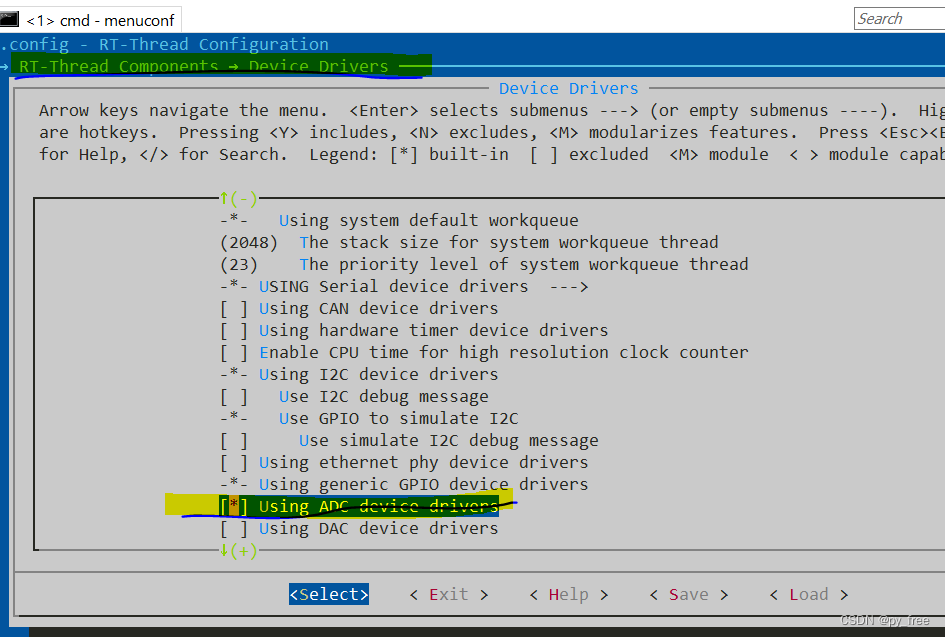945x637 pixels.
Task: Toggle 'Use simulate I2C debug message' checkbox
Action: coord(234,441)
